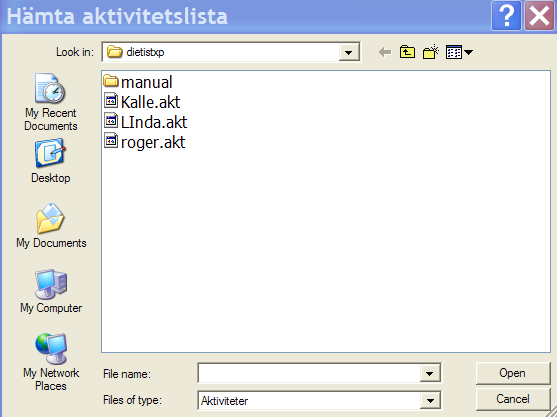The height and width of the screenshot is (417, 557).
Task: Open My Computer shortcut
Action: pyautogui.click(x=51, y=291)
